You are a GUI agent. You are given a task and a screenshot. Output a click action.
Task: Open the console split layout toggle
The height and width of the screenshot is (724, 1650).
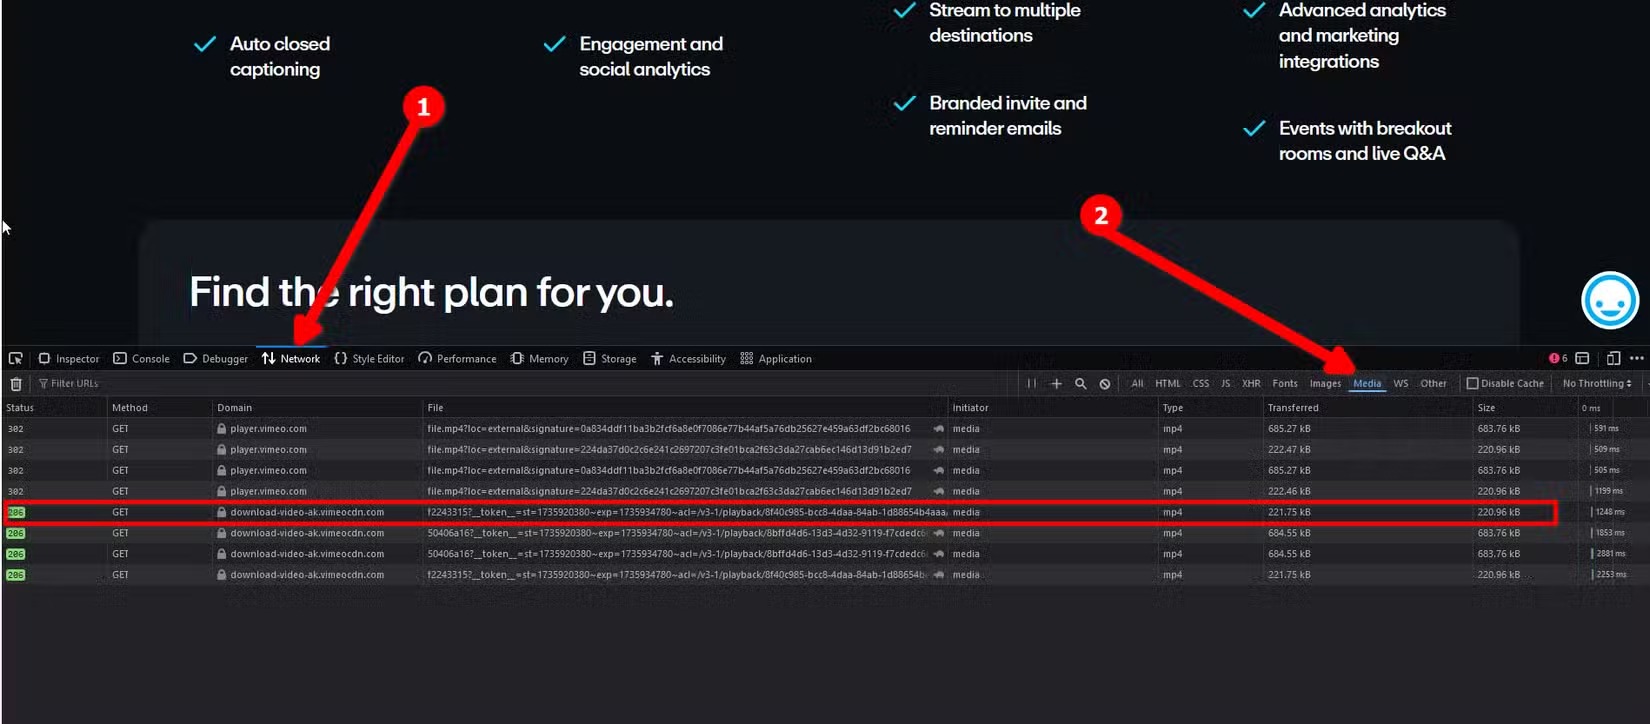[x=1582, y=358]
